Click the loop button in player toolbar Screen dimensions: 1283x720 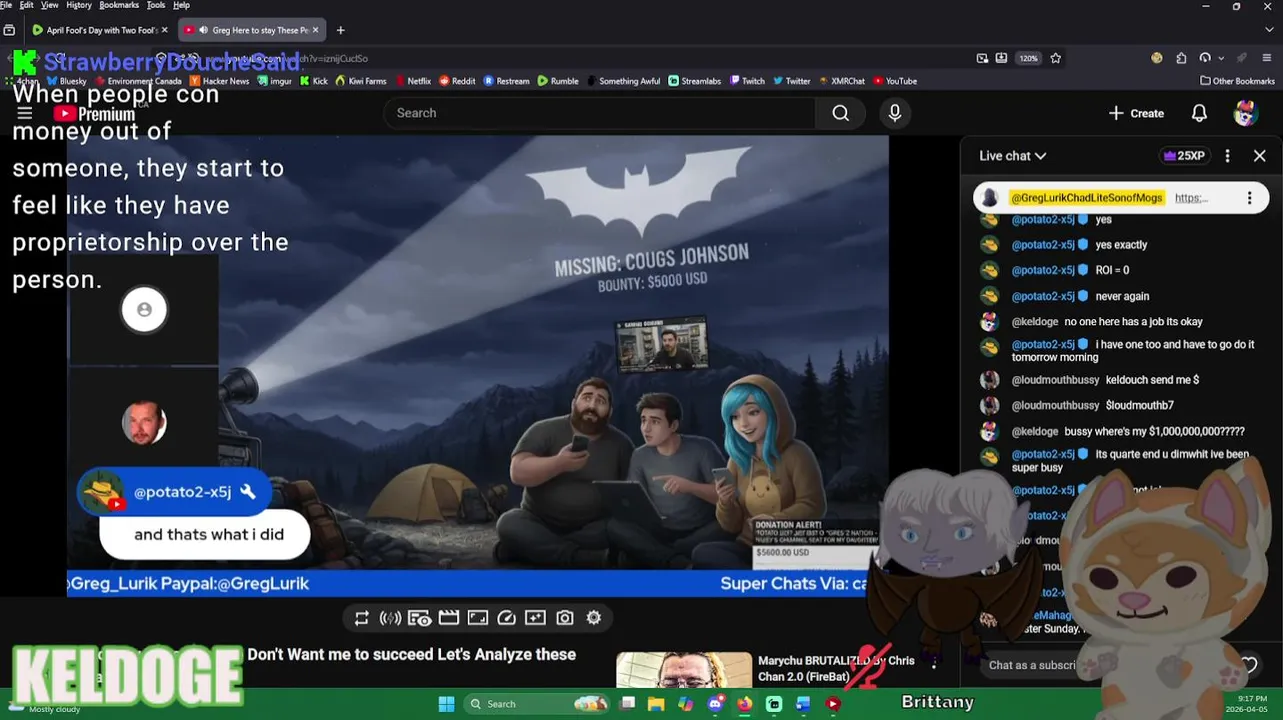[x=362, y=618]
